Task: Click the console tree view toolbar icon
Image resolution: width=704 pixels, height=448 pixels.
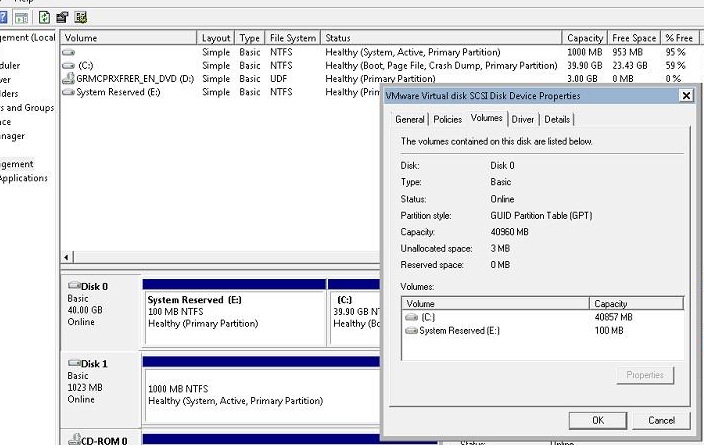Action: click(x=20, y=17)
